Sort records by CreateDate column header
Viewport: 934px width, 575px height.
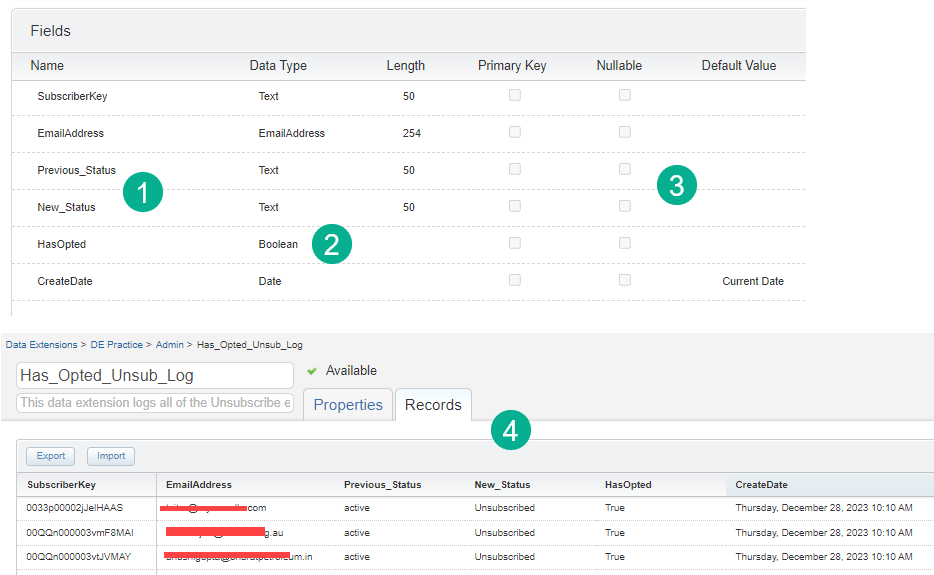[x=763, y=485]
